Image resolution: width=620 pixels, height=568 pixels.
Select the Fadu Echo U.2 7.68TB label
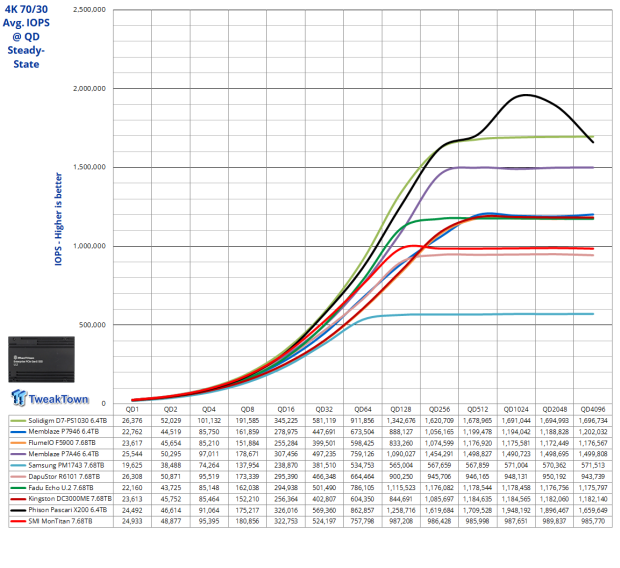tap(61, 488)
